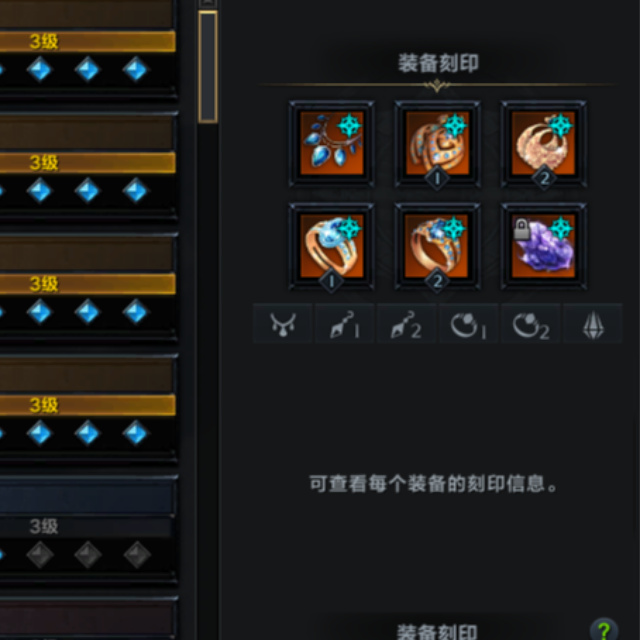Image resolution: width=640 pixels, height=640 pixels.
Task: Open the necklace engraving tab
Action: (x=283, y=324)
